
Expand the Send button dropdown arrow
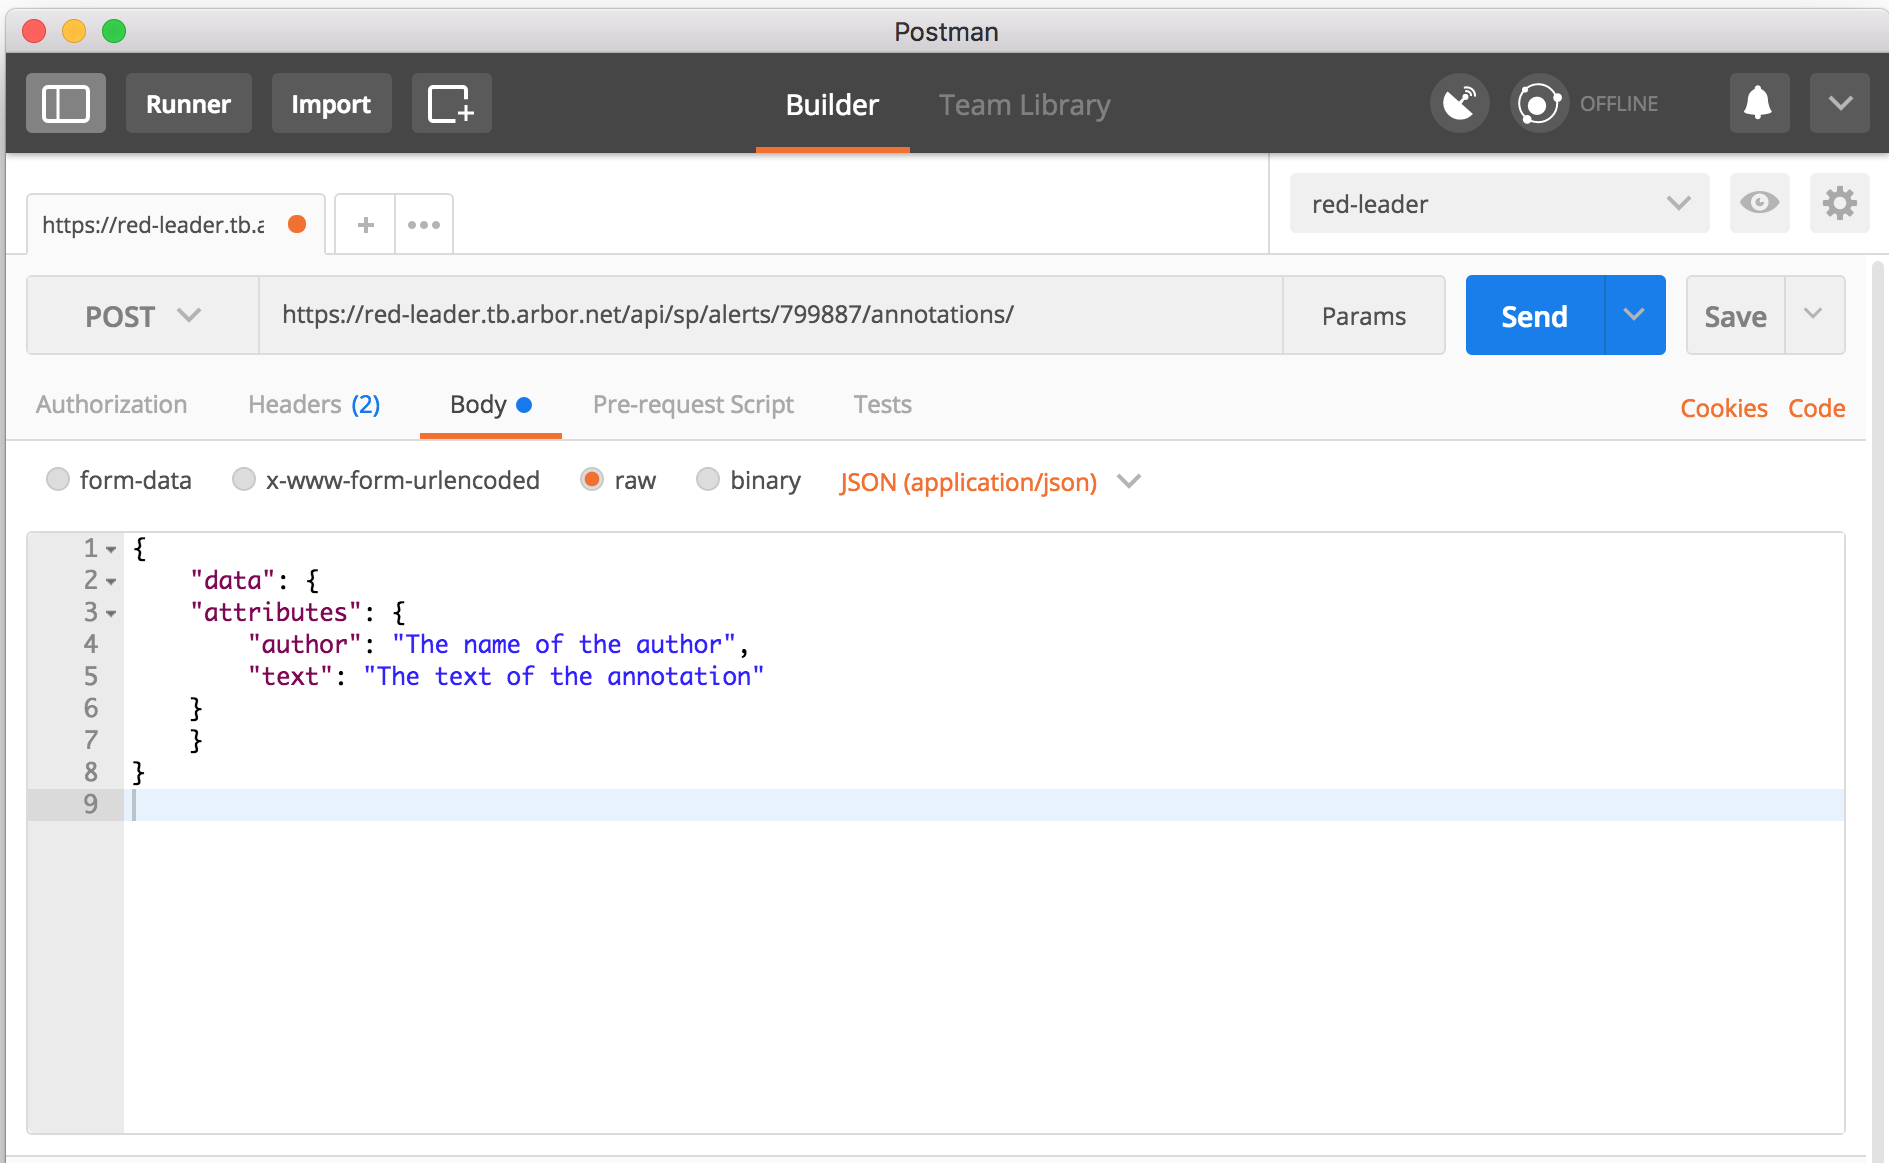1635,315
